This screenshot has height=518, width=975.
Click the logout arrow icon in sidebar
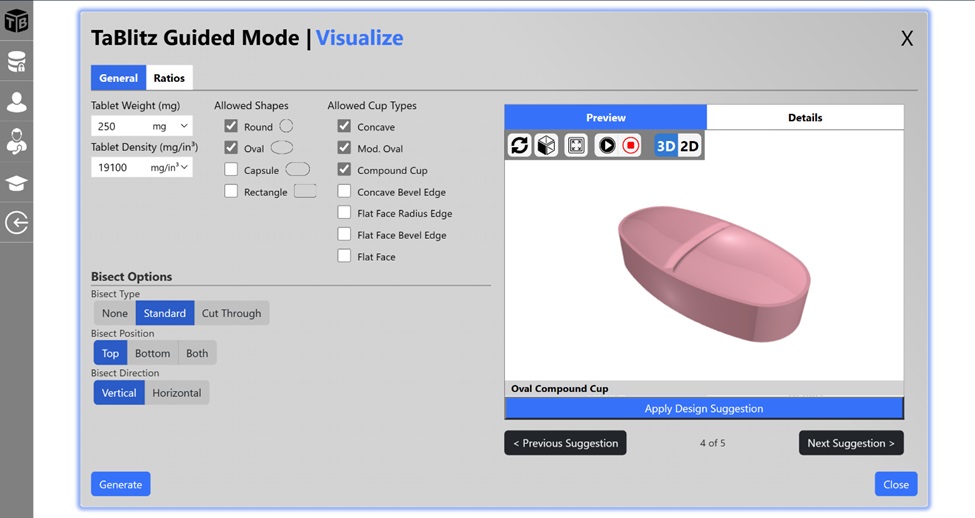tap(17, 223)
